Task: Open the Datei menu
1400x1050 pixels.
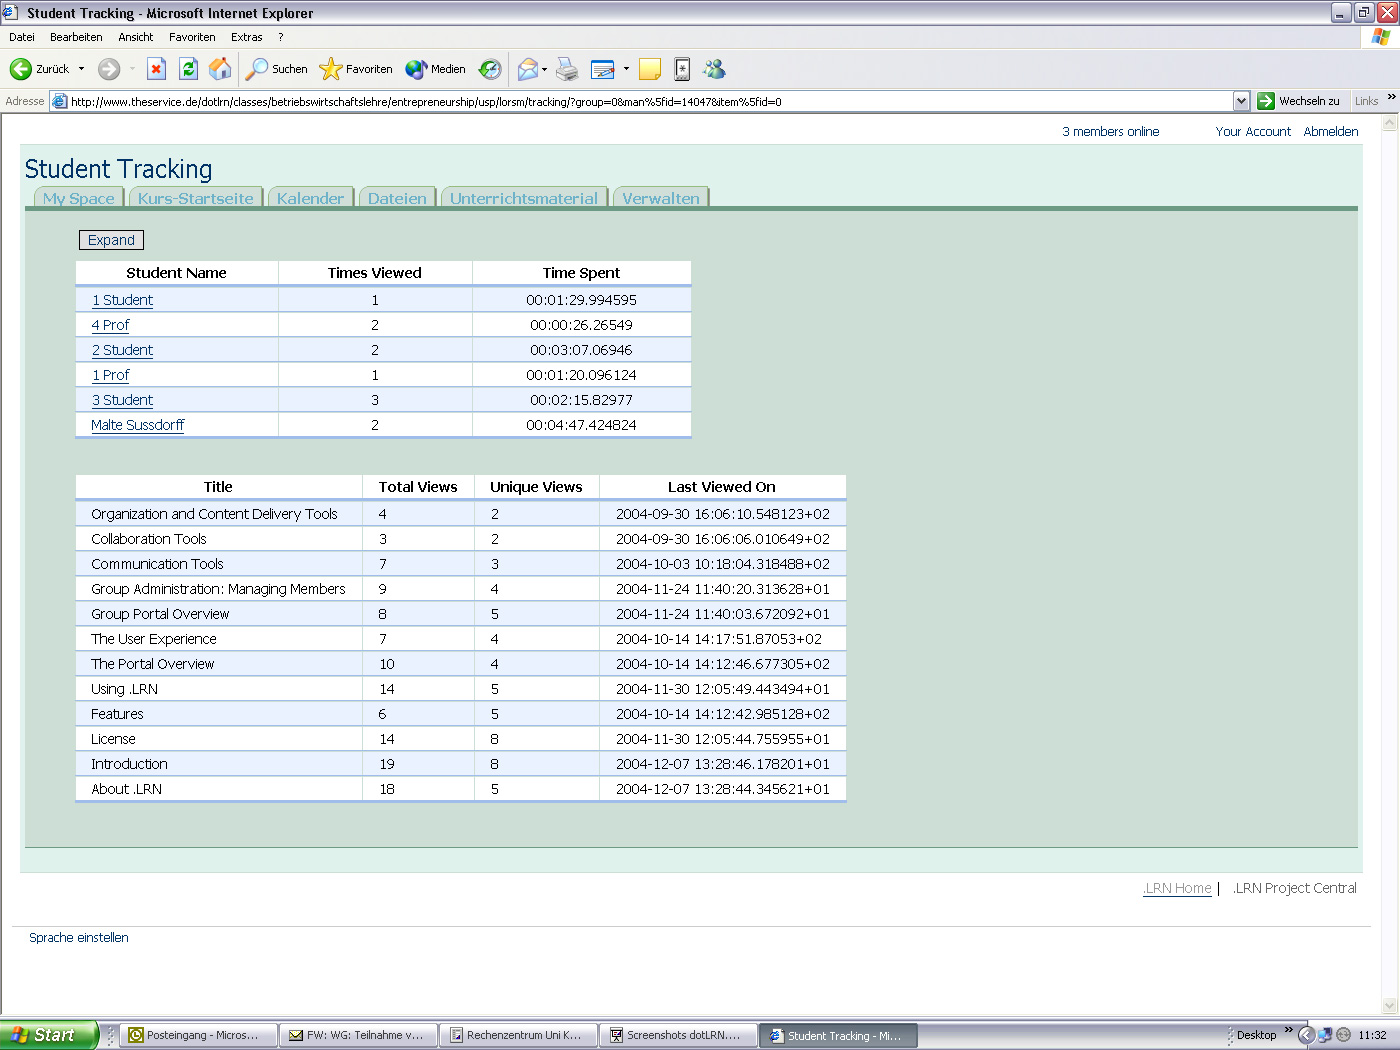Action: 21,37
